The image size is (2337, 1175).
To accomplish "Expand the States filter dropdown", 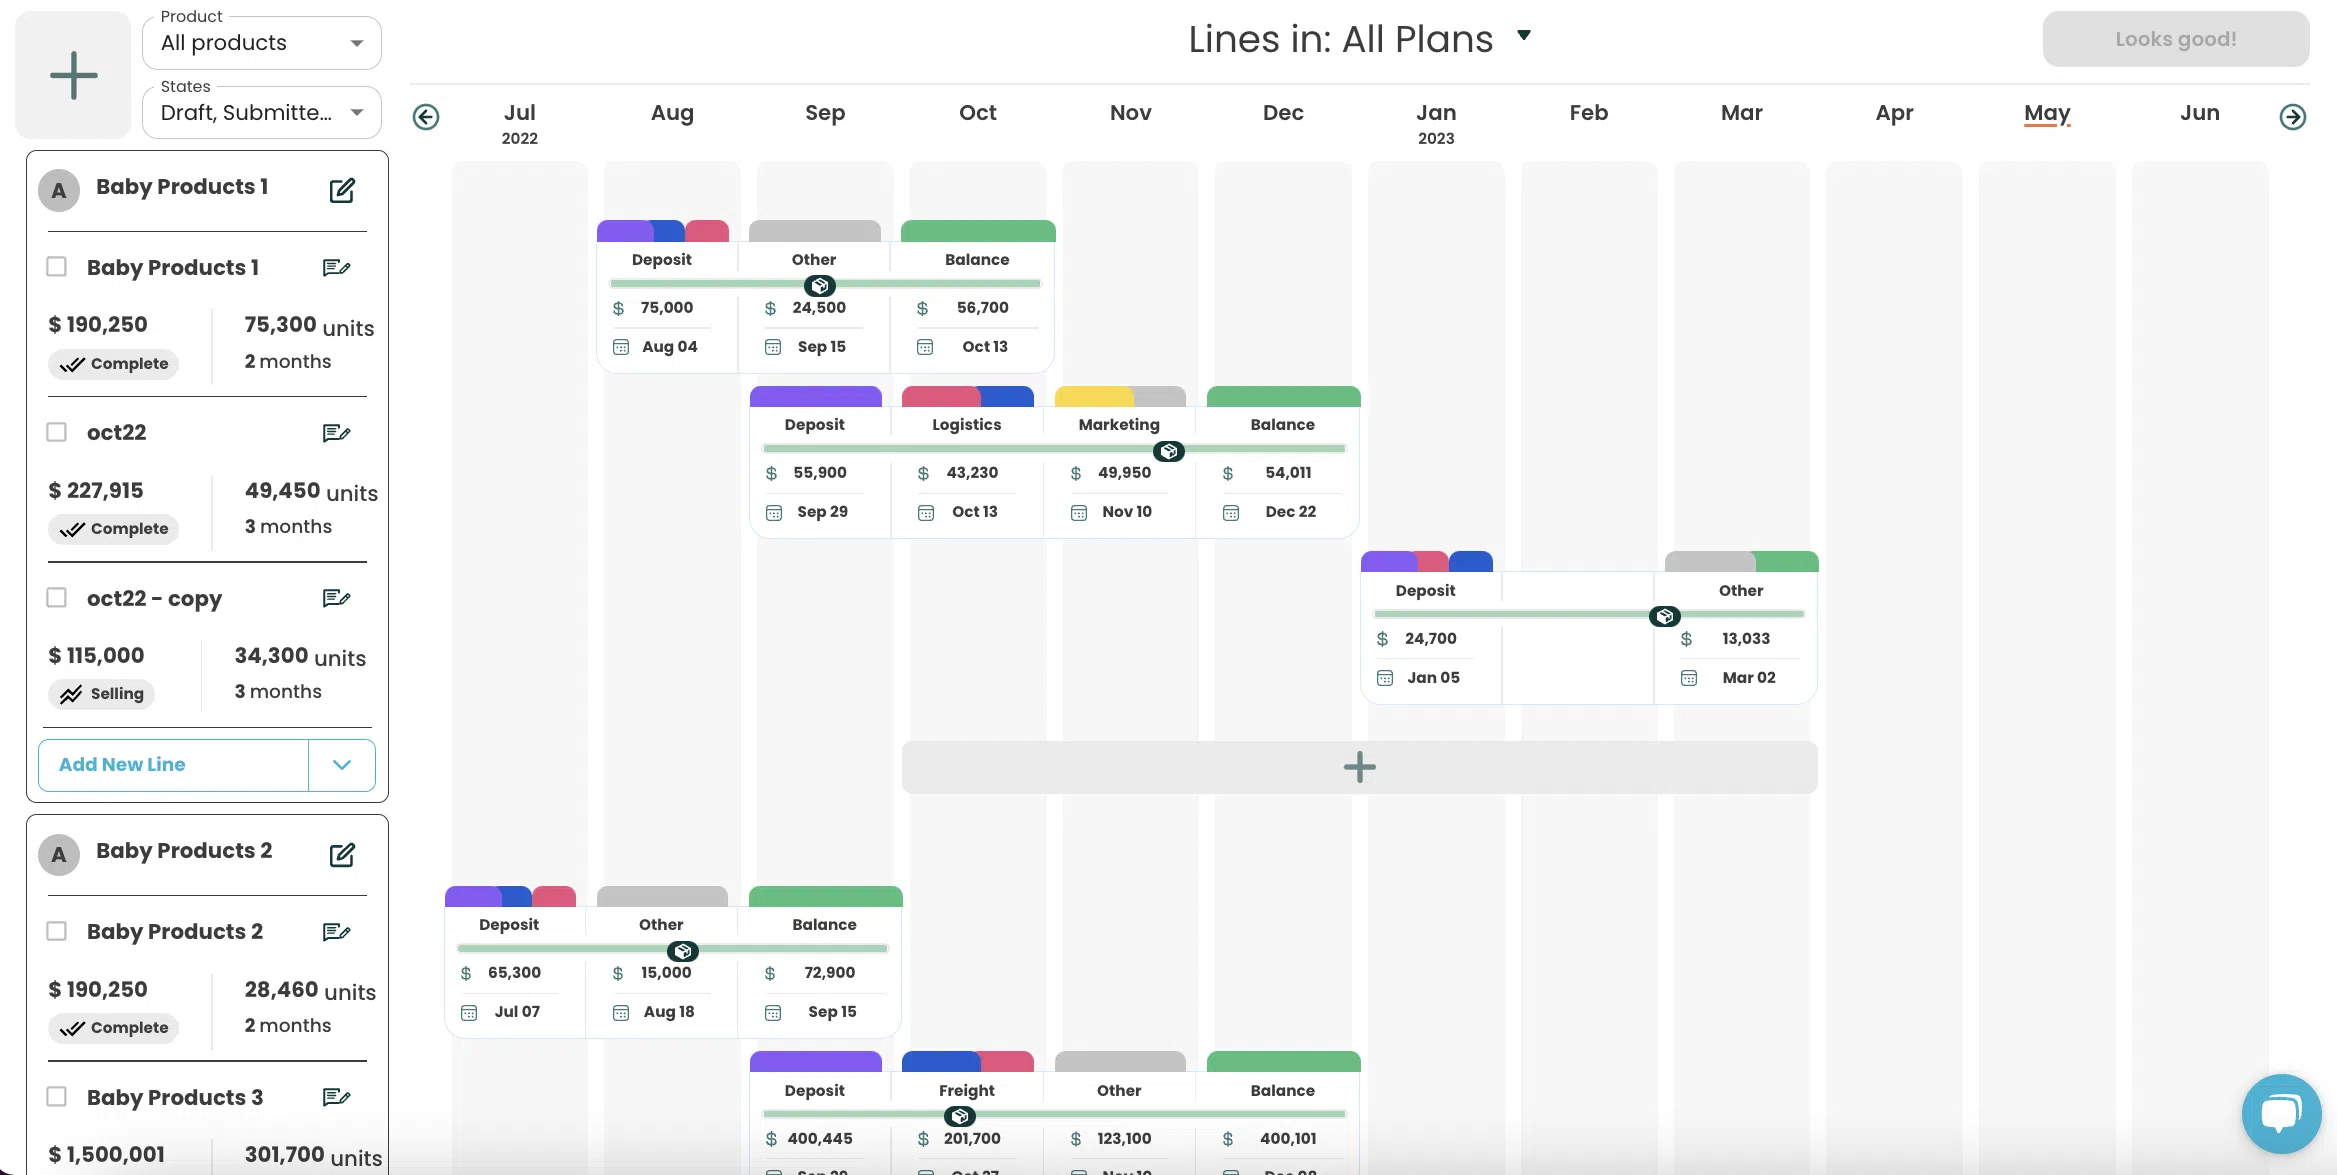I will [x=262, y=113].
